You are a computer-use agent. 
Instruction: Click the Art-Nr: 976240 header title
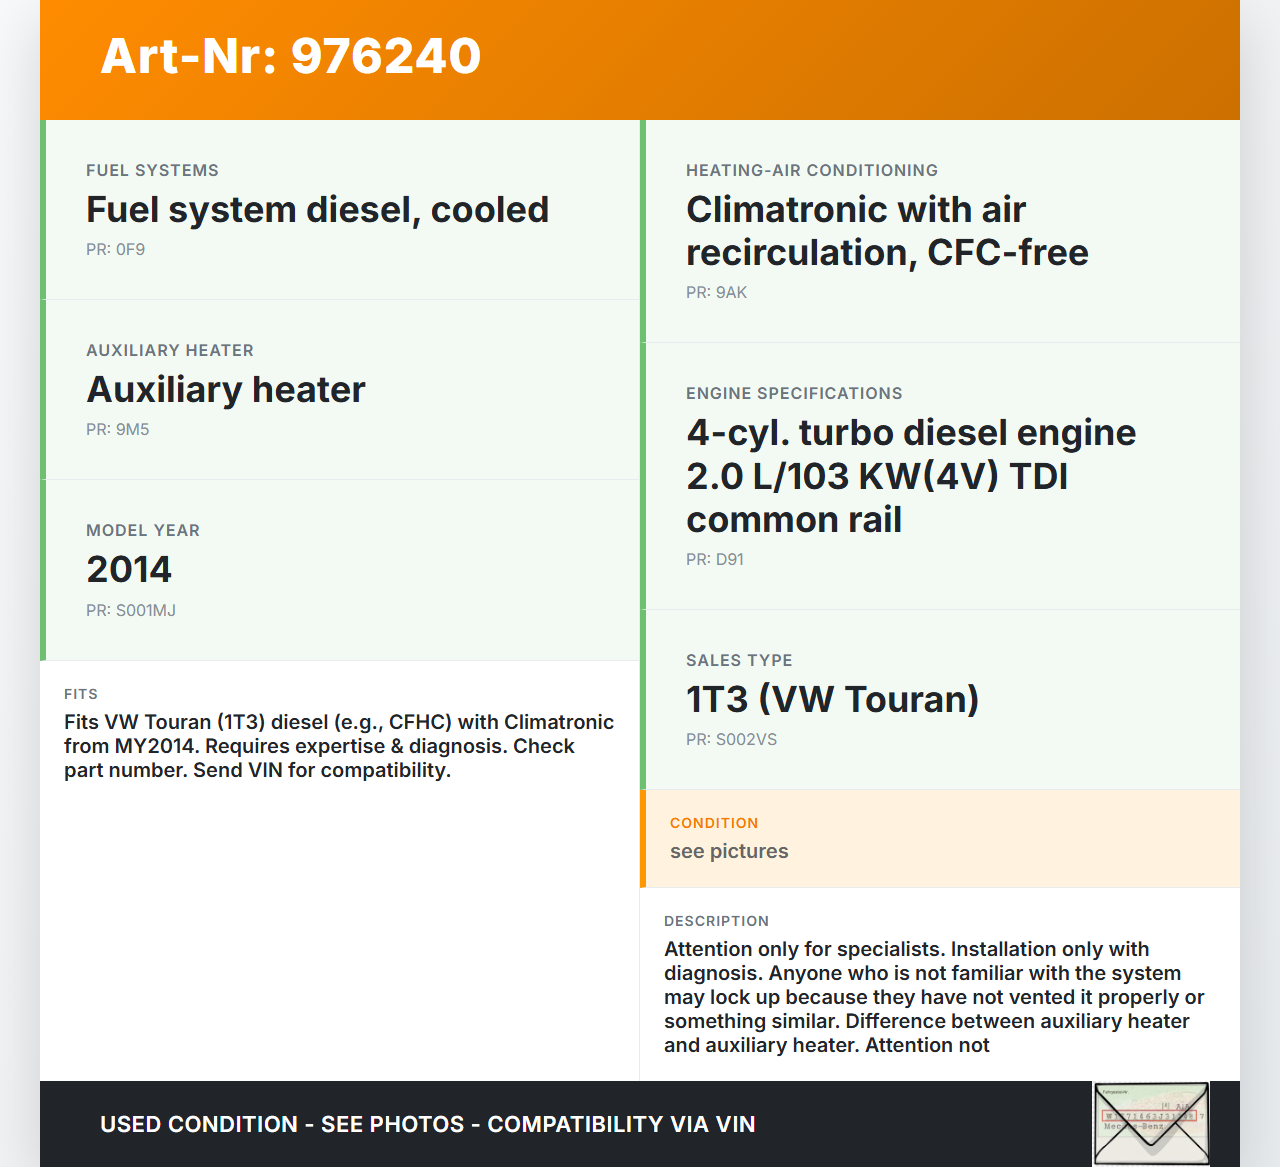tap(291, 56)
